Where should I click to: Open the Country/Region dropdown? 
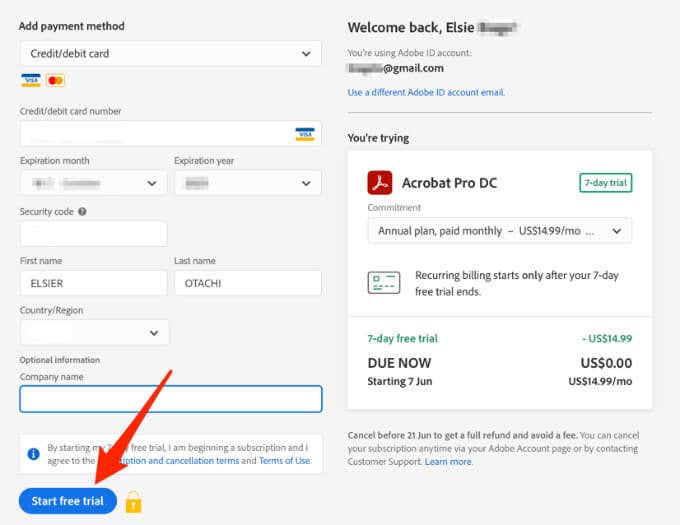point(94,332)
